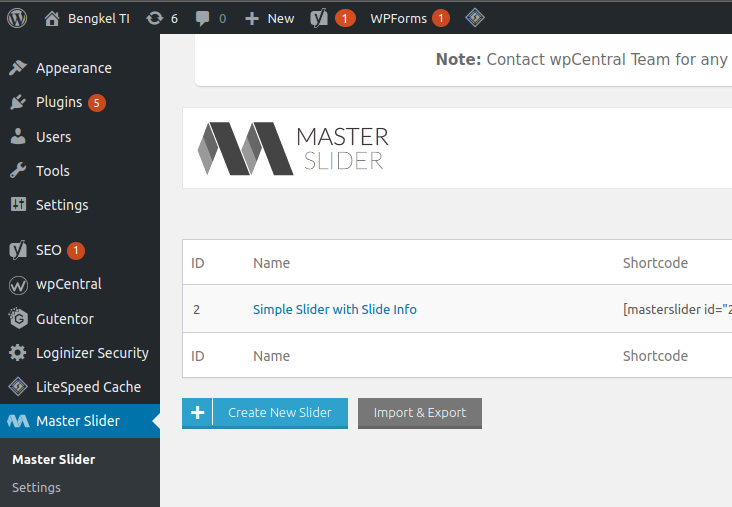Click the SEO notification badge
The image size is (732, 507).
click(x=76, y=250)
